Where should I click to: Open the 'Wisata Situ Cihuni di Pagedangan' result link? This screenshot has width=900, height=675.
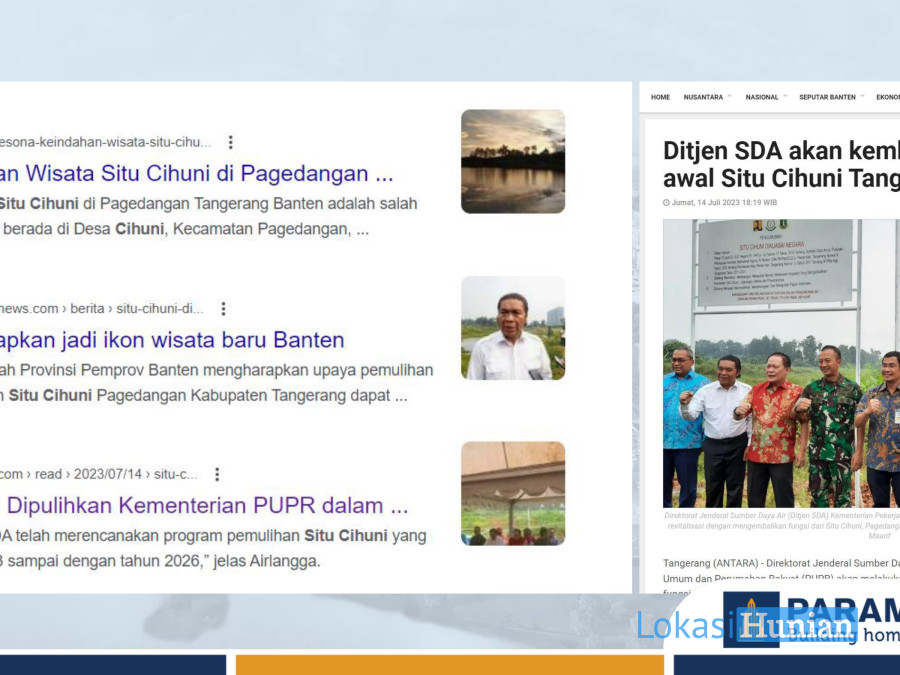[x=197, y=173]
